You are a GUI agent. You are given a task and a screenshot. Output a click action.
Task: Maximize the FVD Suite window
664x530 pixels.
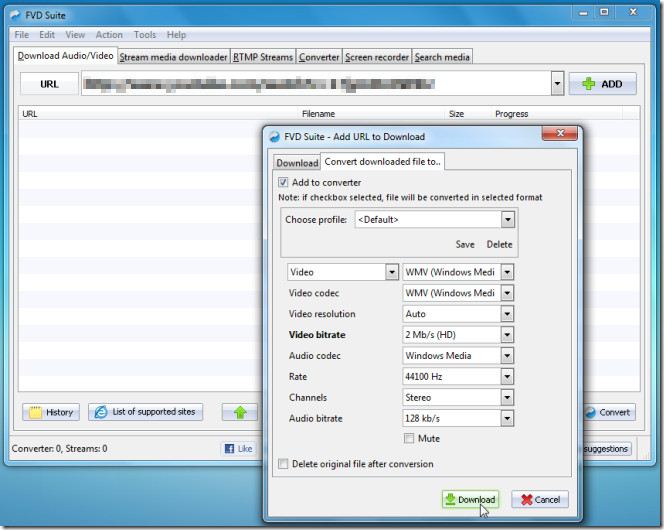[x=604, y=12]
